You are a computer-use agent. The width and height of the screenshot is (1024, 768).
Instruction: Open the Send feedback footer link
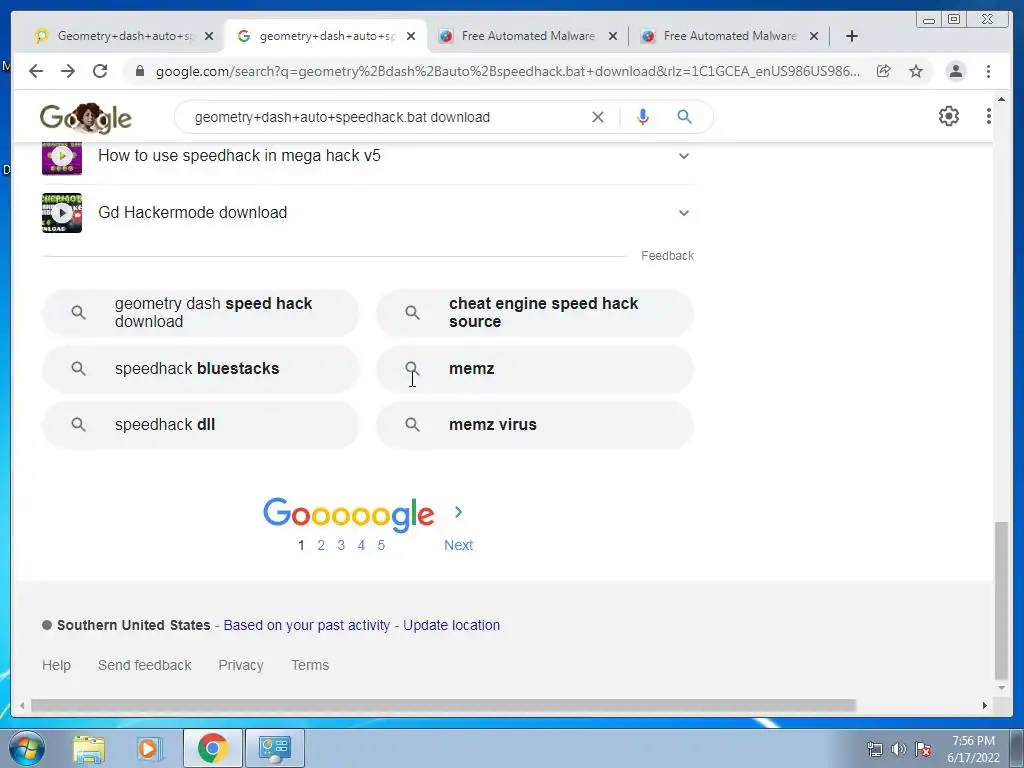point(144,665)
